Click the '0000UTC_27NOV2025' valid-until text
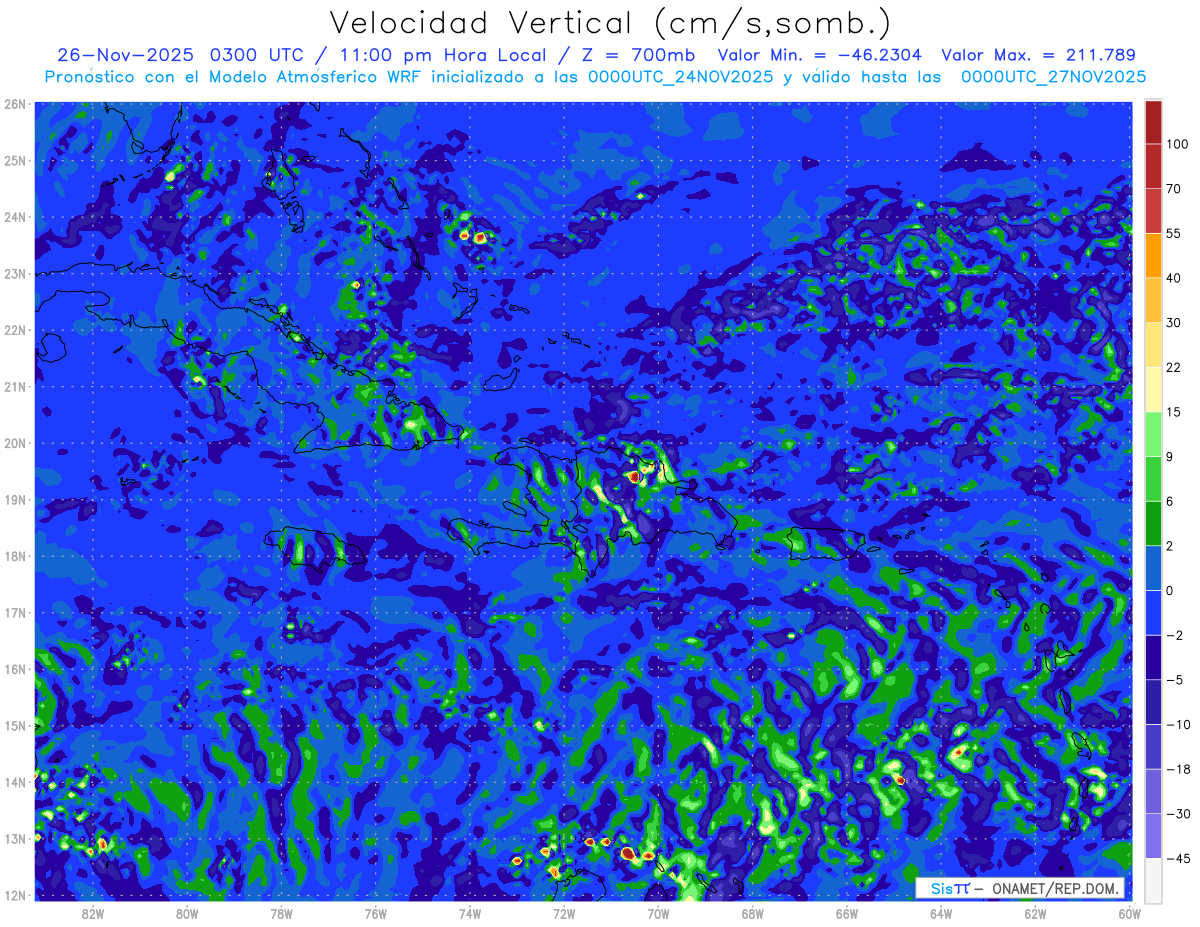The height and width of the screenshot is (927, 1200). tap(1053, 77)
